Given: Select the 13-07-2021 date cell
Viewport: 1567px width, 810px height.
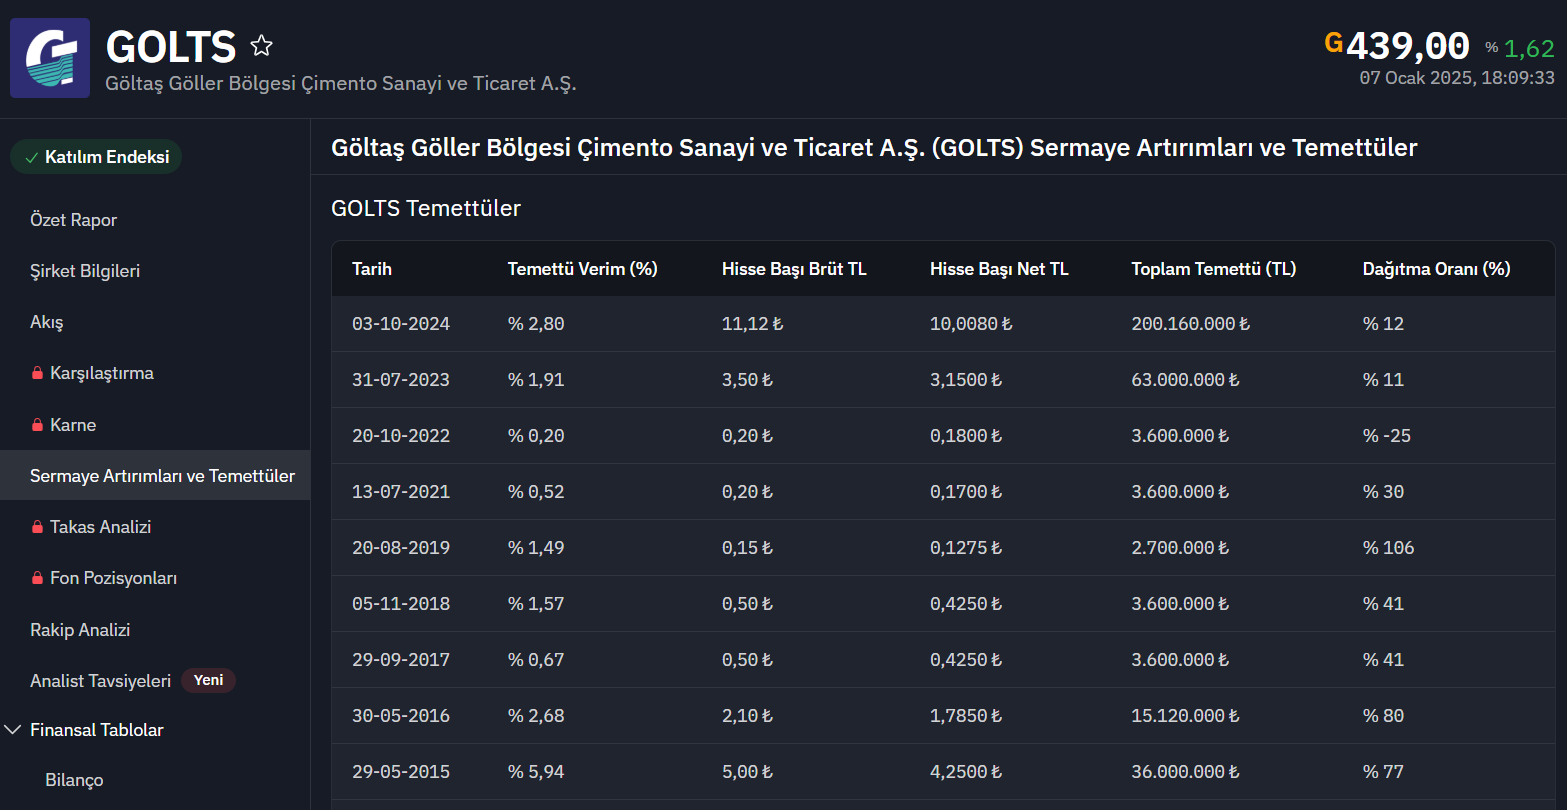Looking at the screenshot, I should (401, 492).
